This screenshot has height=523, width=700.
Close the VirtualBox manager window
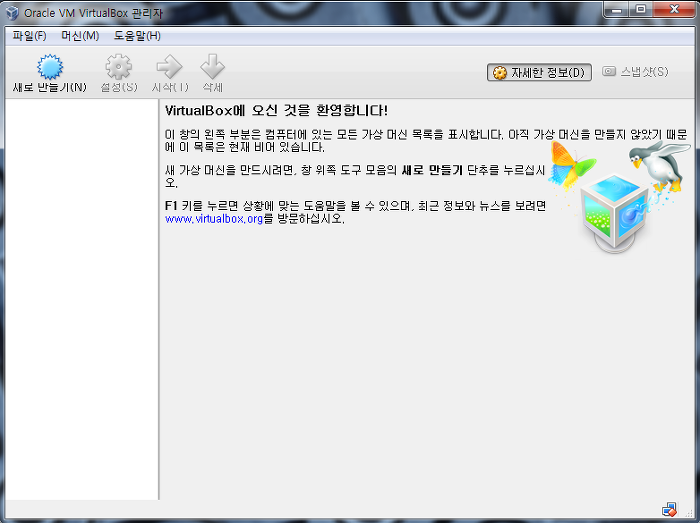coord(674,10)
